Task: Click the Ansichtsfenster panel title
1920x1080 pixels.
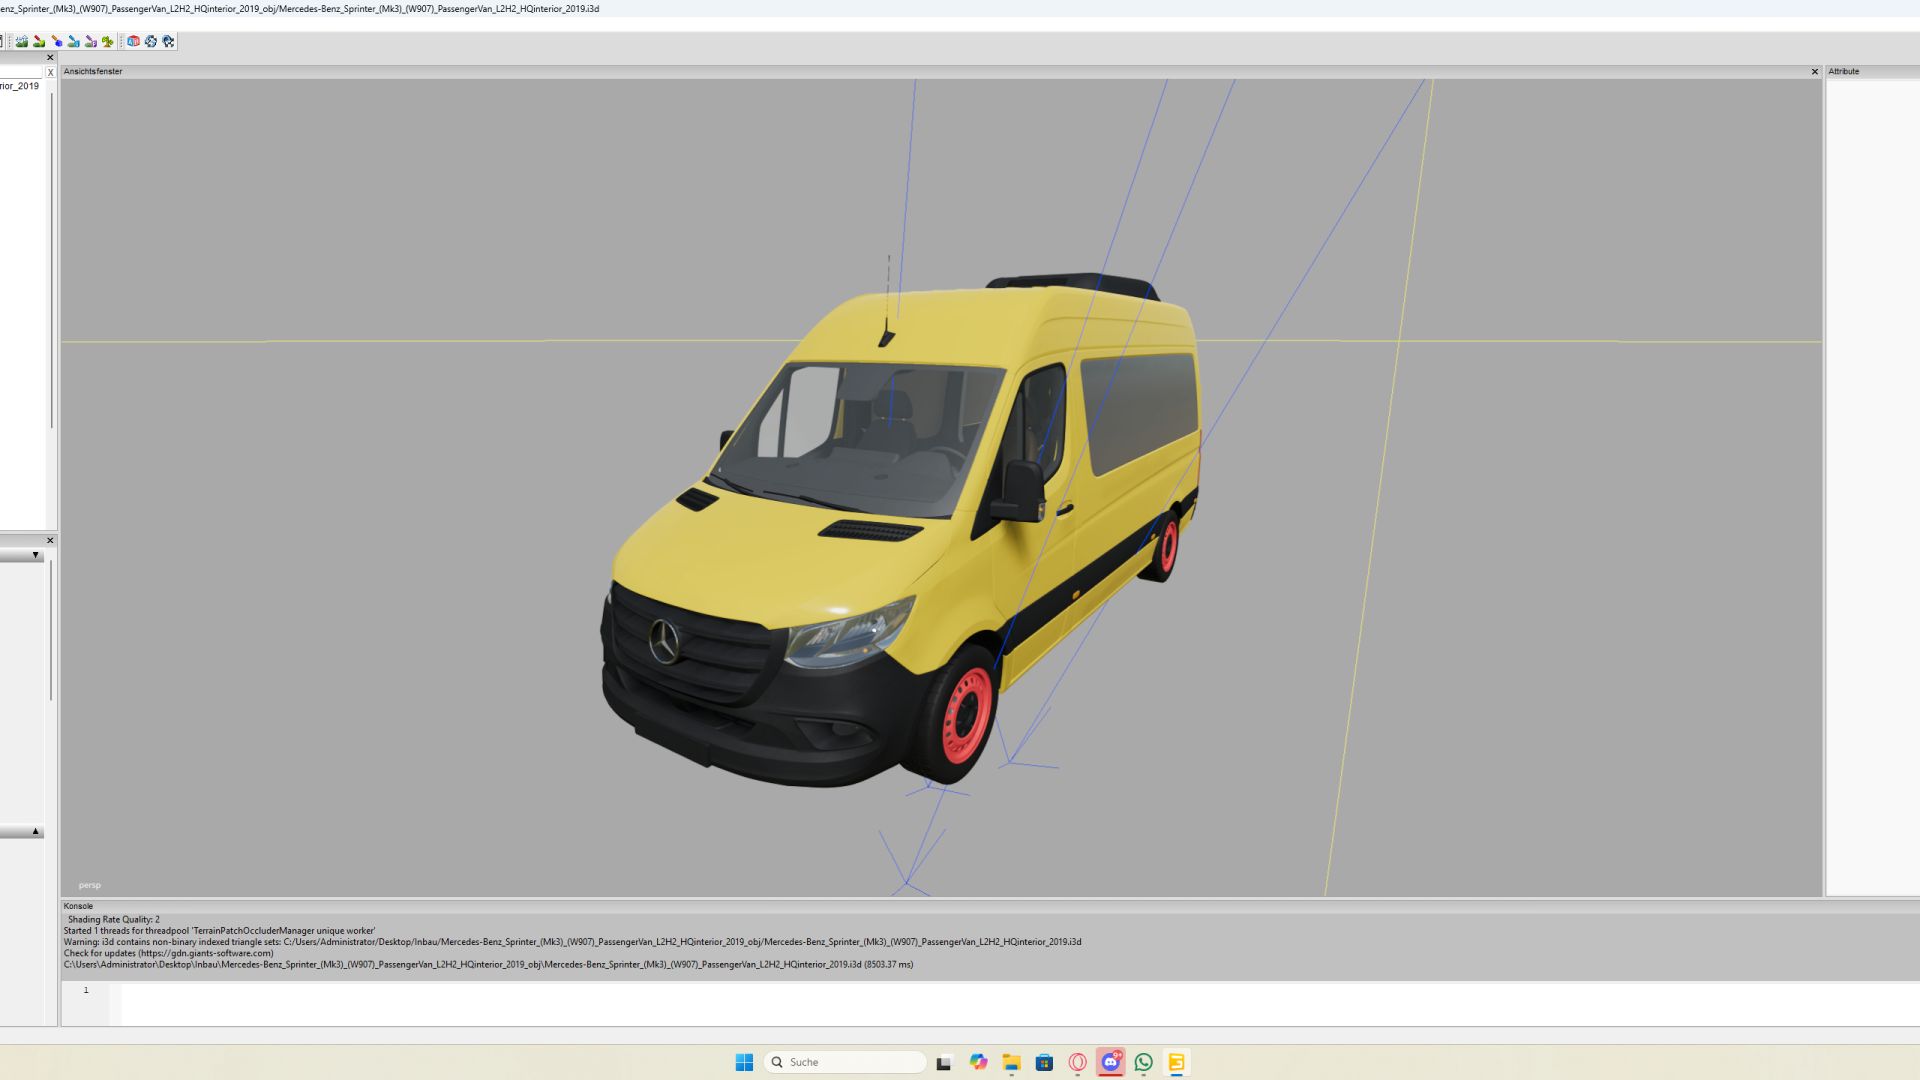Action: point(93,71)
